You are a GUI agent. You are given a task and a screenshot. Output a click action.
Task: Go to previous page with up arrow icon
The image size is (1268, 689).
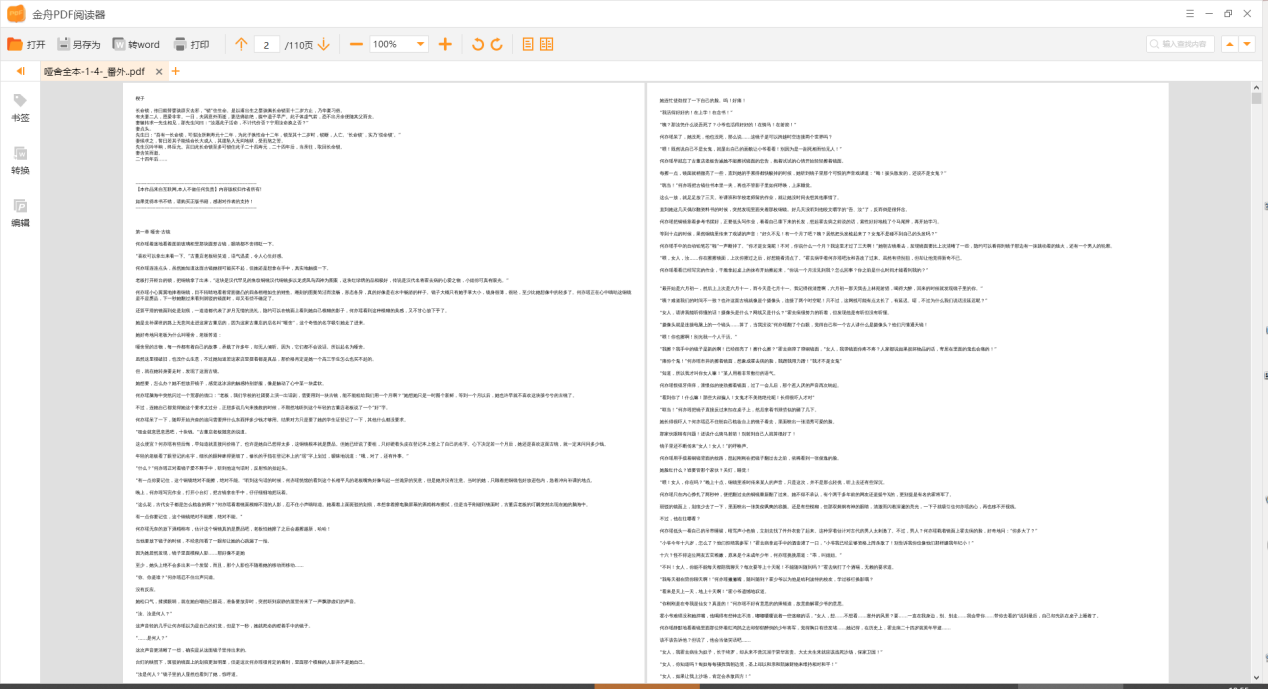tap(242, 44)
